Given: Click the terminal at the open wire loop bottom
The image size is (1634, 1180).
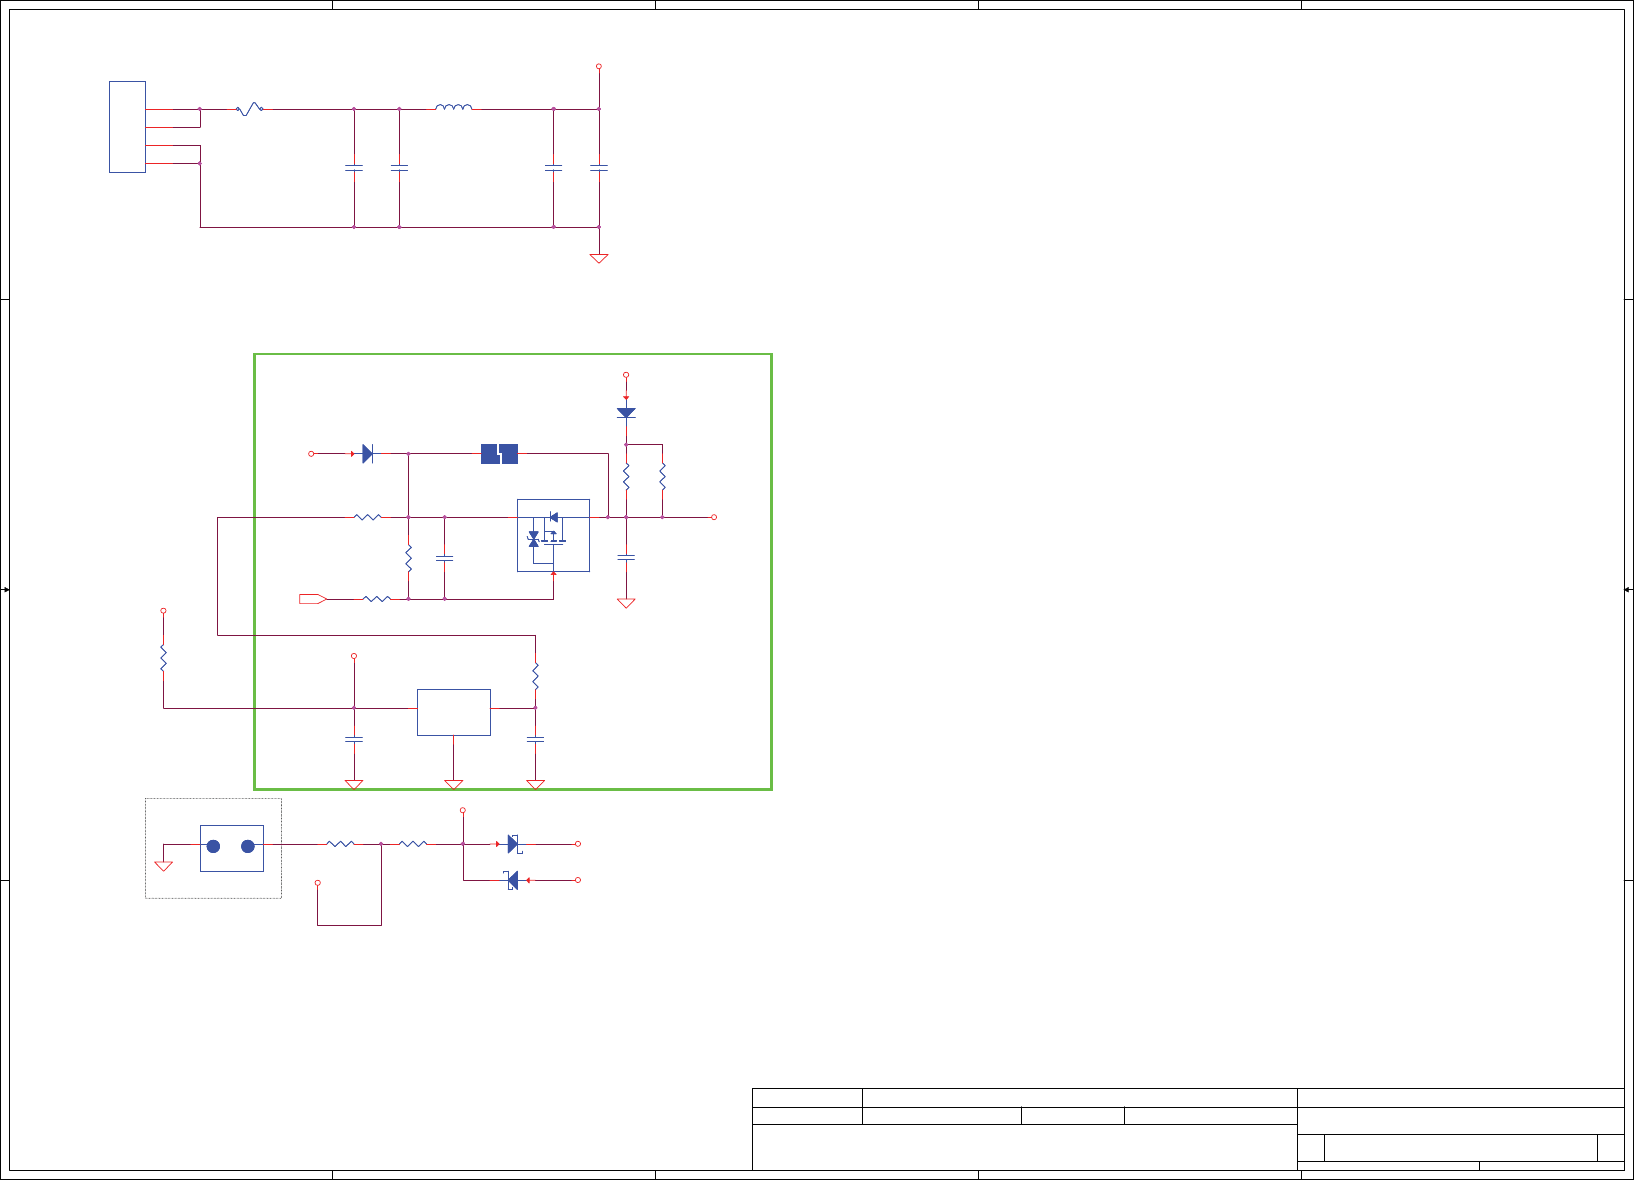Looking at the screenshot, I should pos(318,883).
